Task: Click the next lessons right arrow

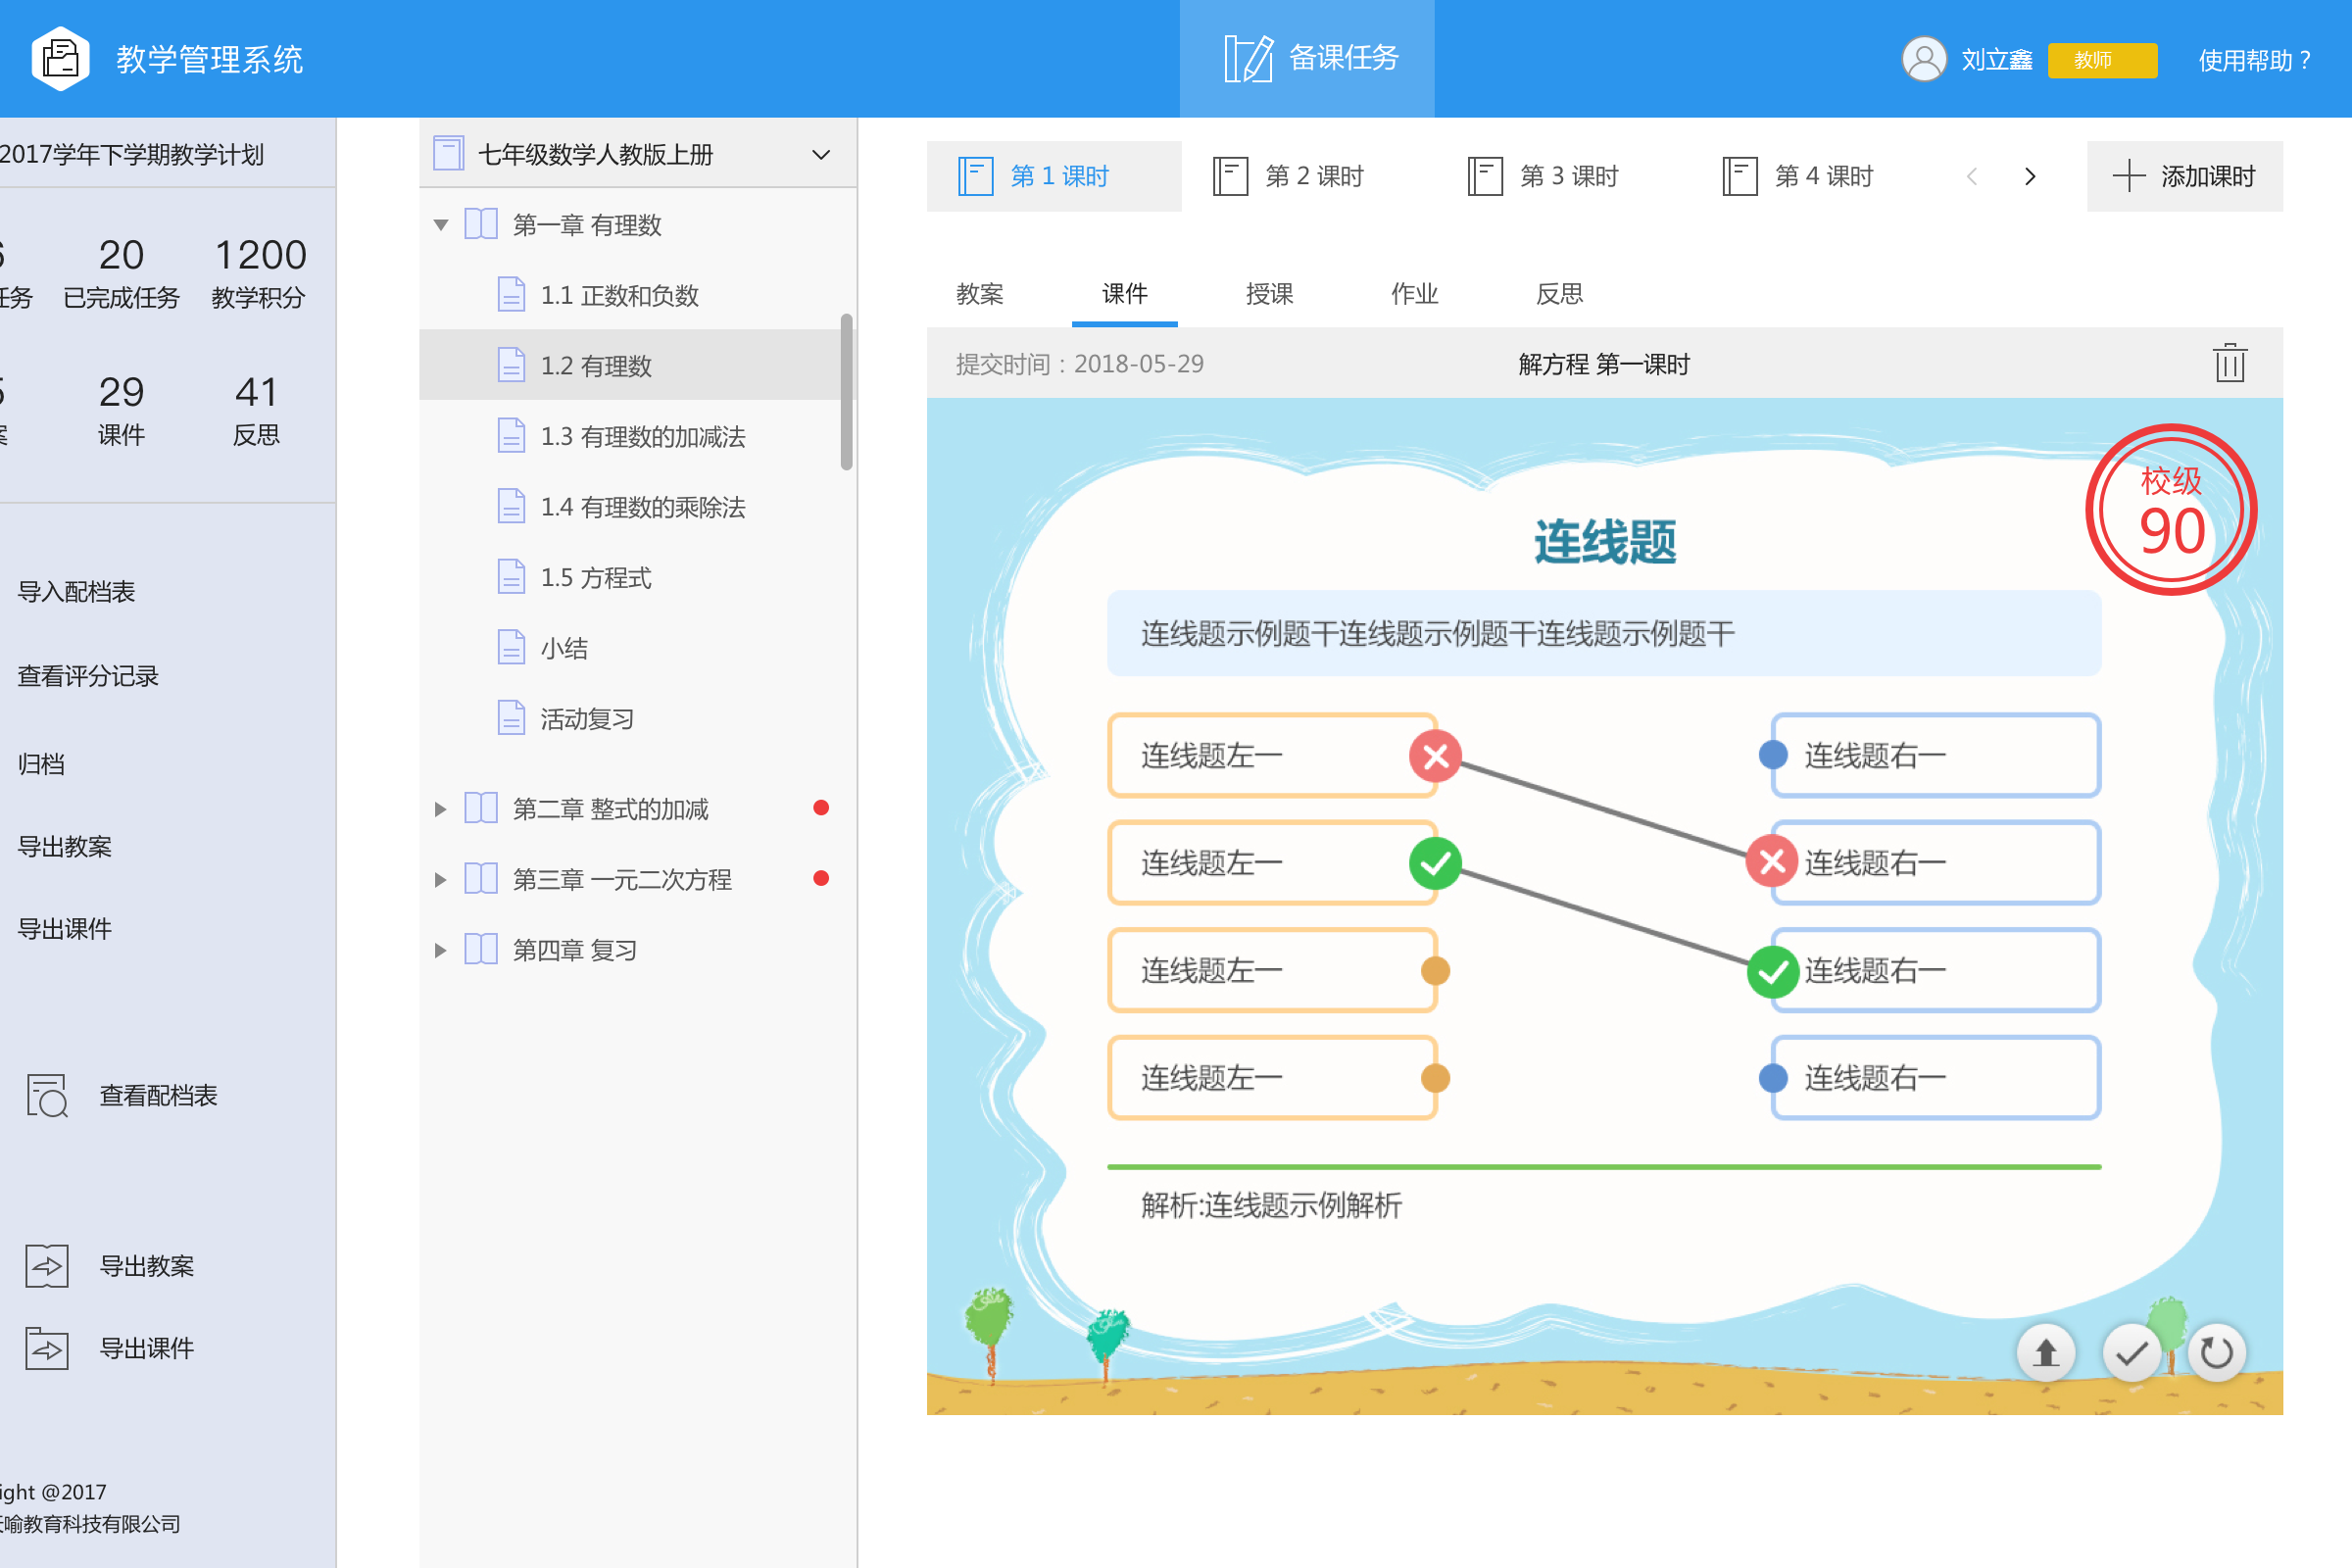Action: tap(2030, 177)
